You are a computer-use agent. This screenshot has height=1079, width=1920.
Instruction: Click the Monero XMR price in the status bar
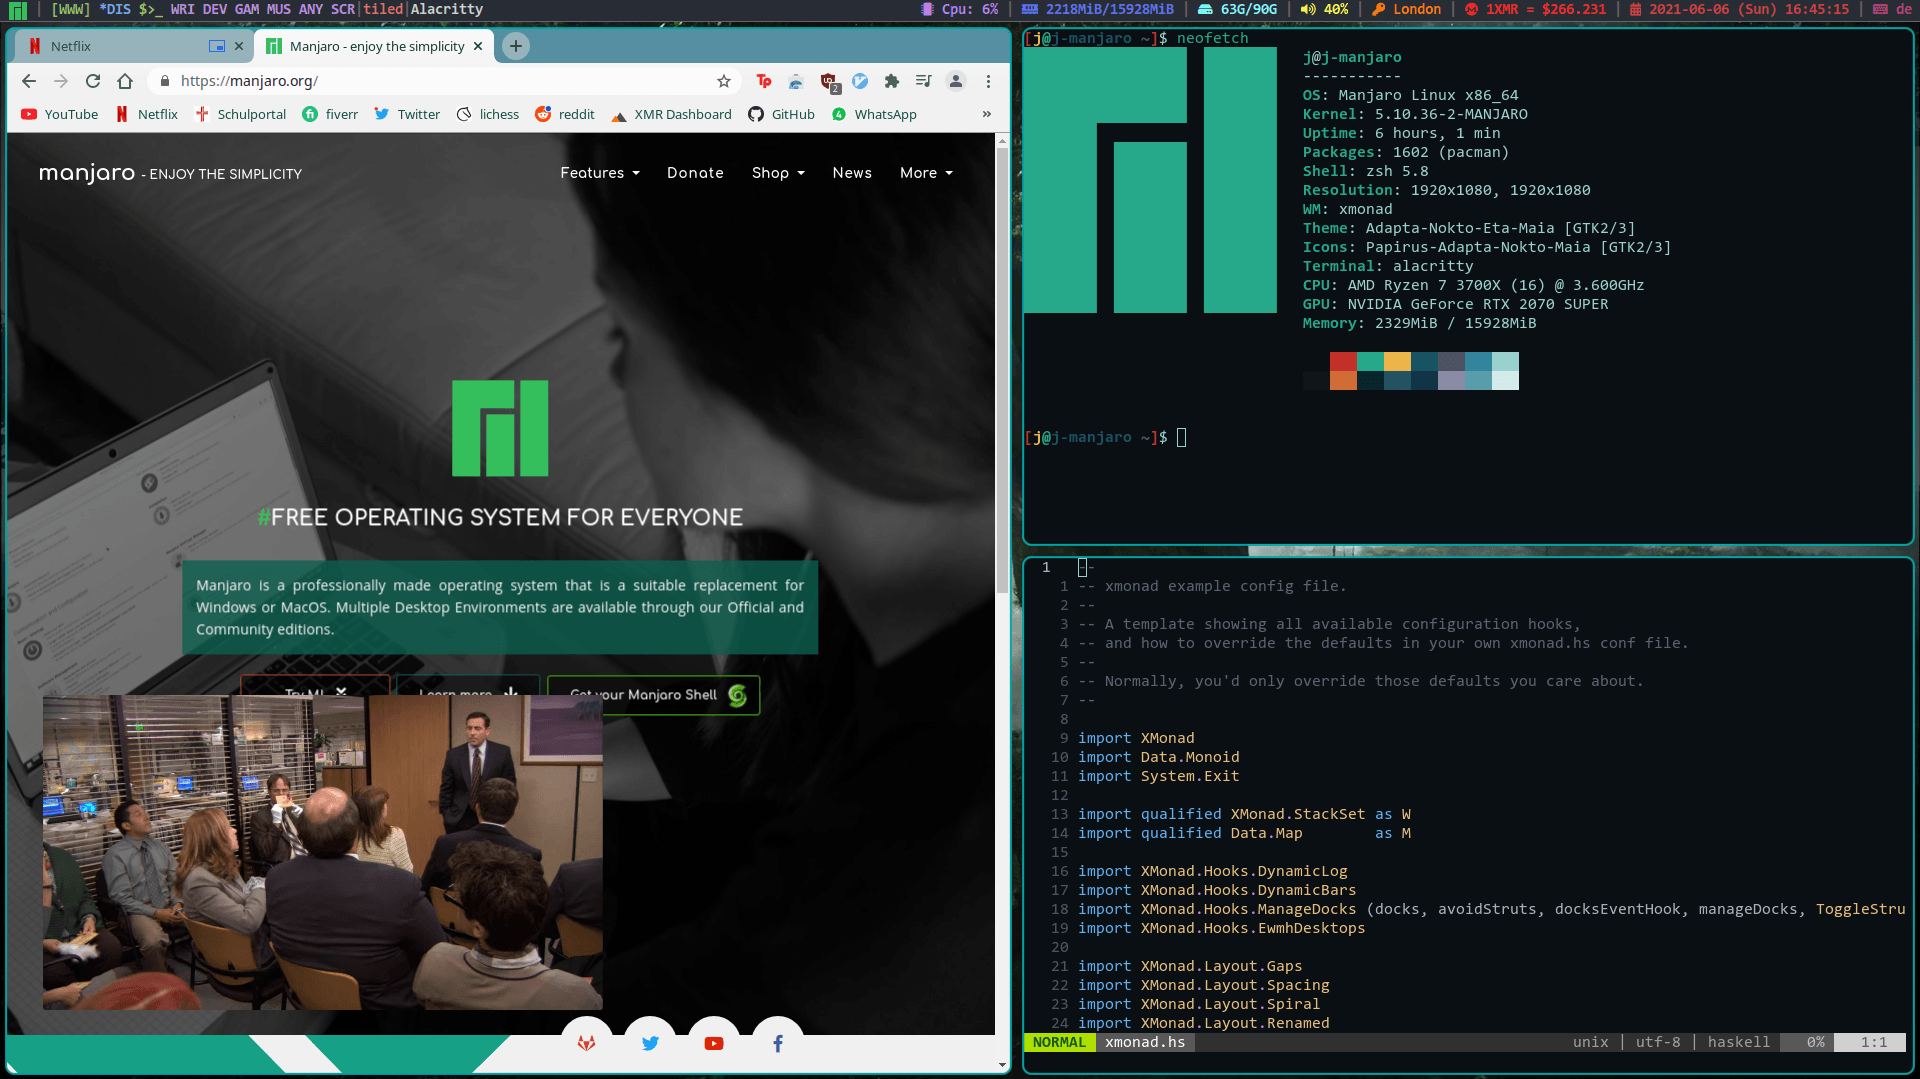coord(1535,9)
